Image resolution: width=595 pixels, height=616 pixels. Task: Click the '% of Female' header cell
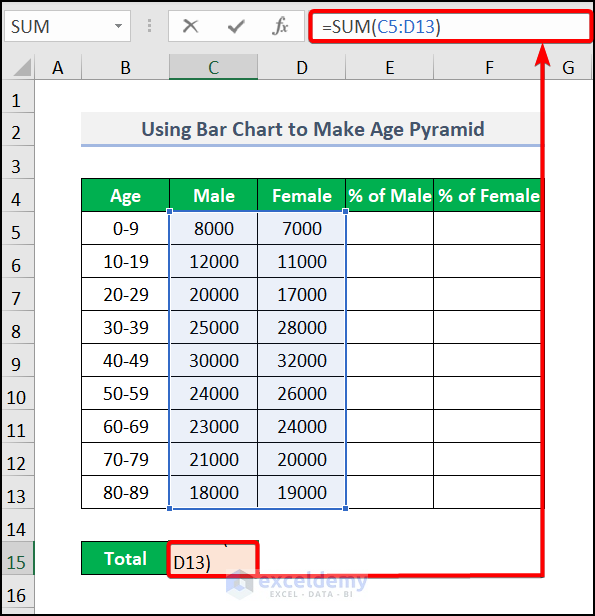487,195
